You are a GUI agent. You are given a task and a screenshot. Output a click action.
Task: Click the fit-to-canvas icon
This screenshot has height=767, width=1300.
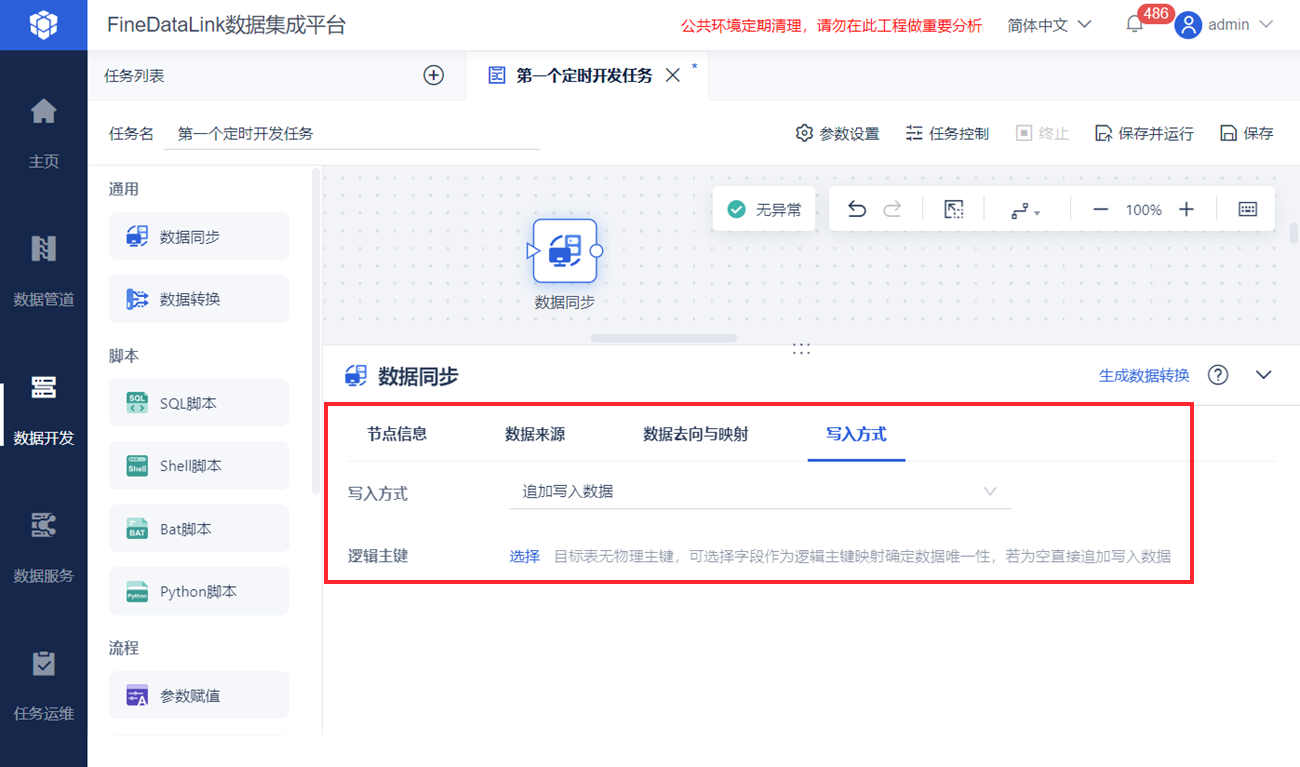pyautogui.click(x=954, y=209)
